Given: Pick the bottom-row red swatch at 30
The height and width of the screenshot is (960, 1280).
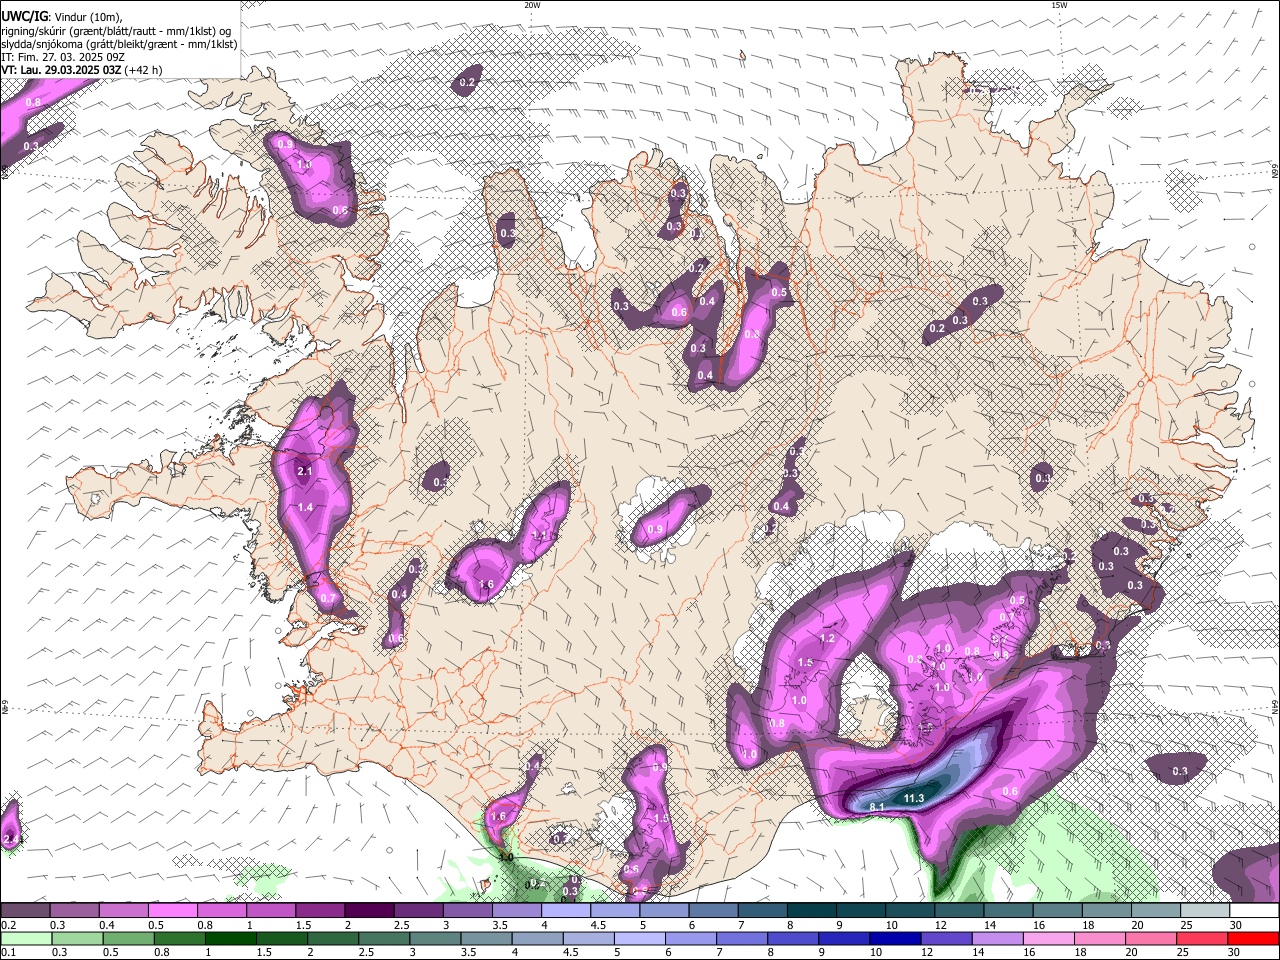Looking at the screenshot, I should click(x=1254, y=938).
